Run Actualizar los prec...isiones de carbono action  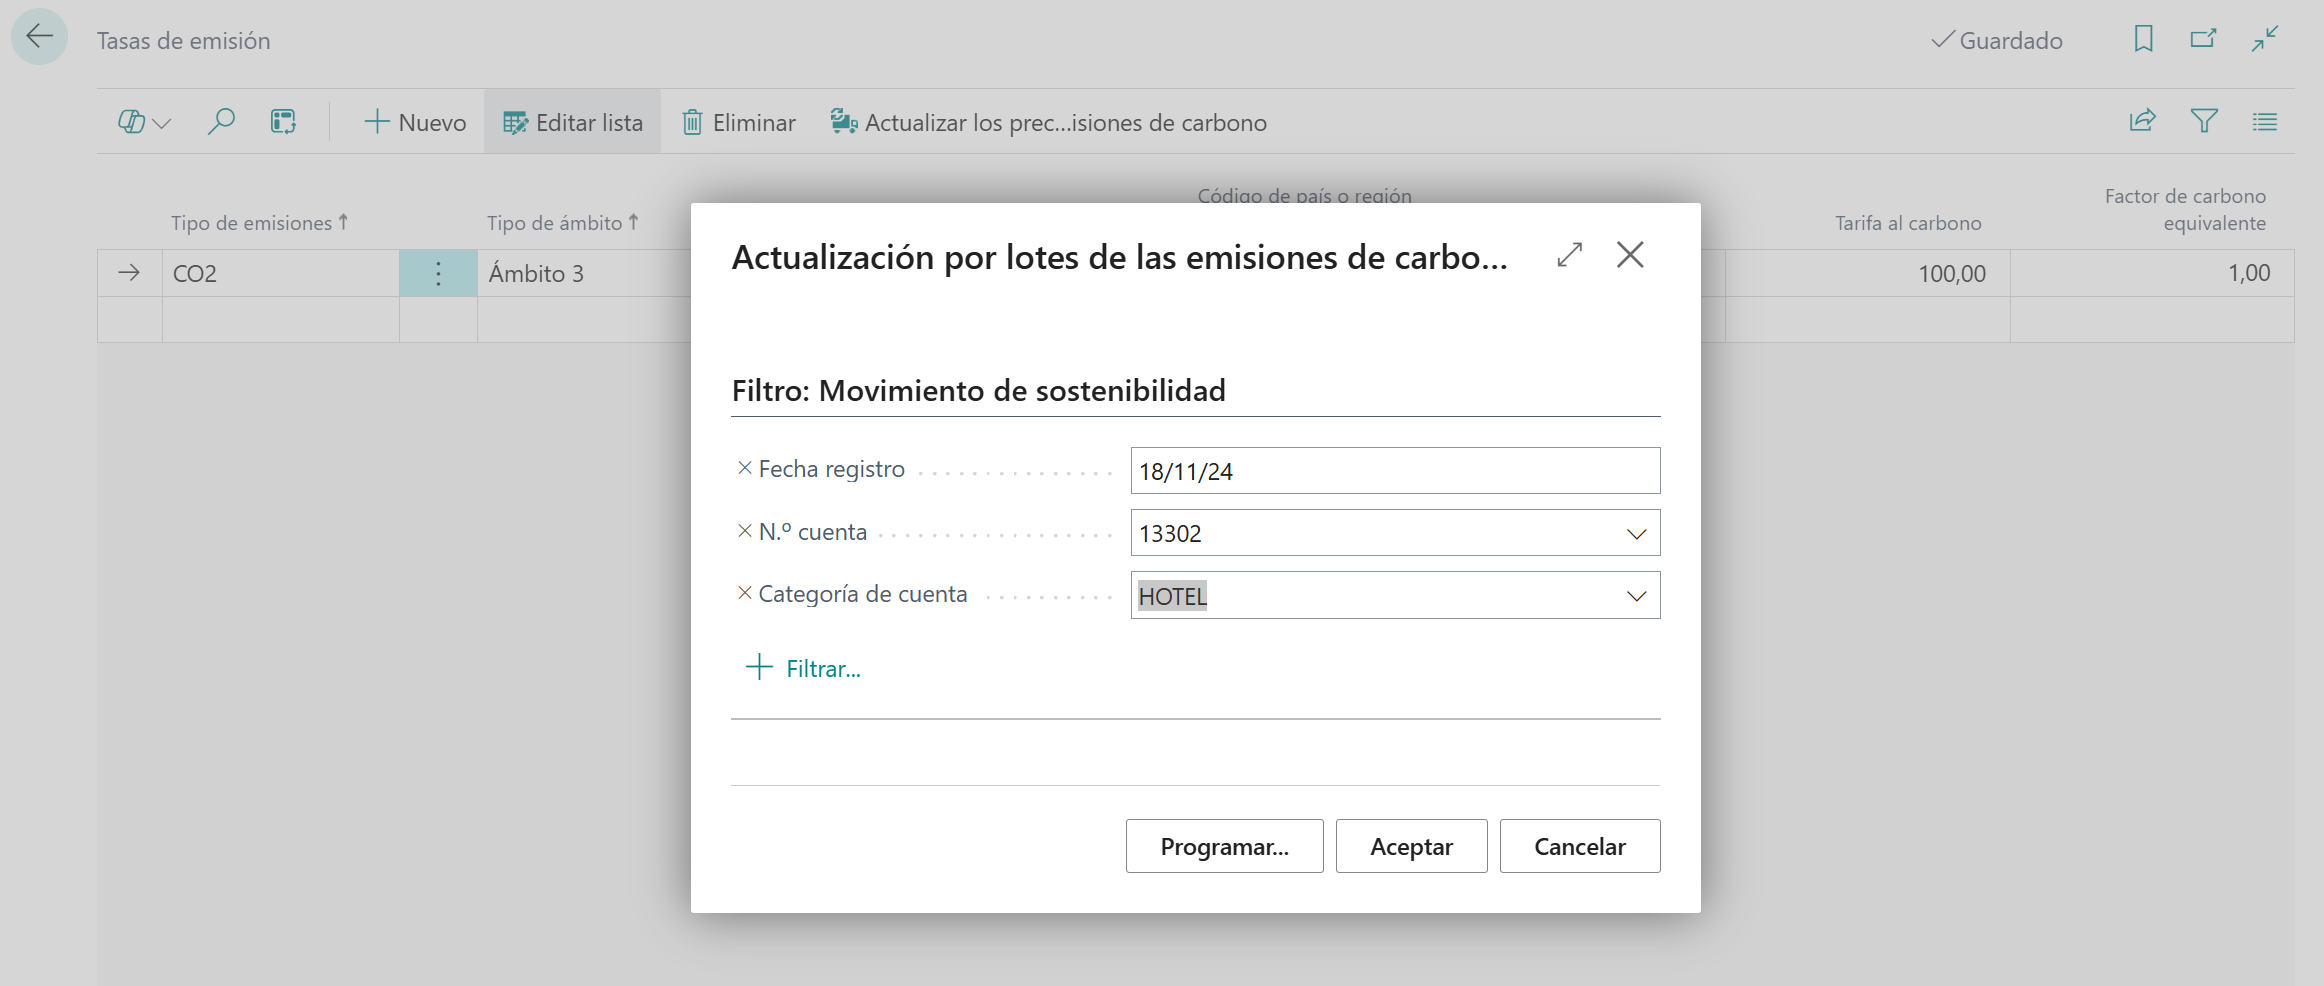(x=1049, y=122)
